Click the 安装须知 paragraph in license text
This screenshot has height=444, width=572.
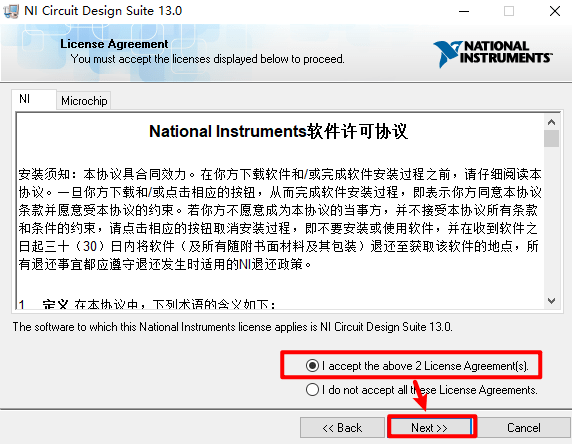pyautogui.click(x=280, y=219)
